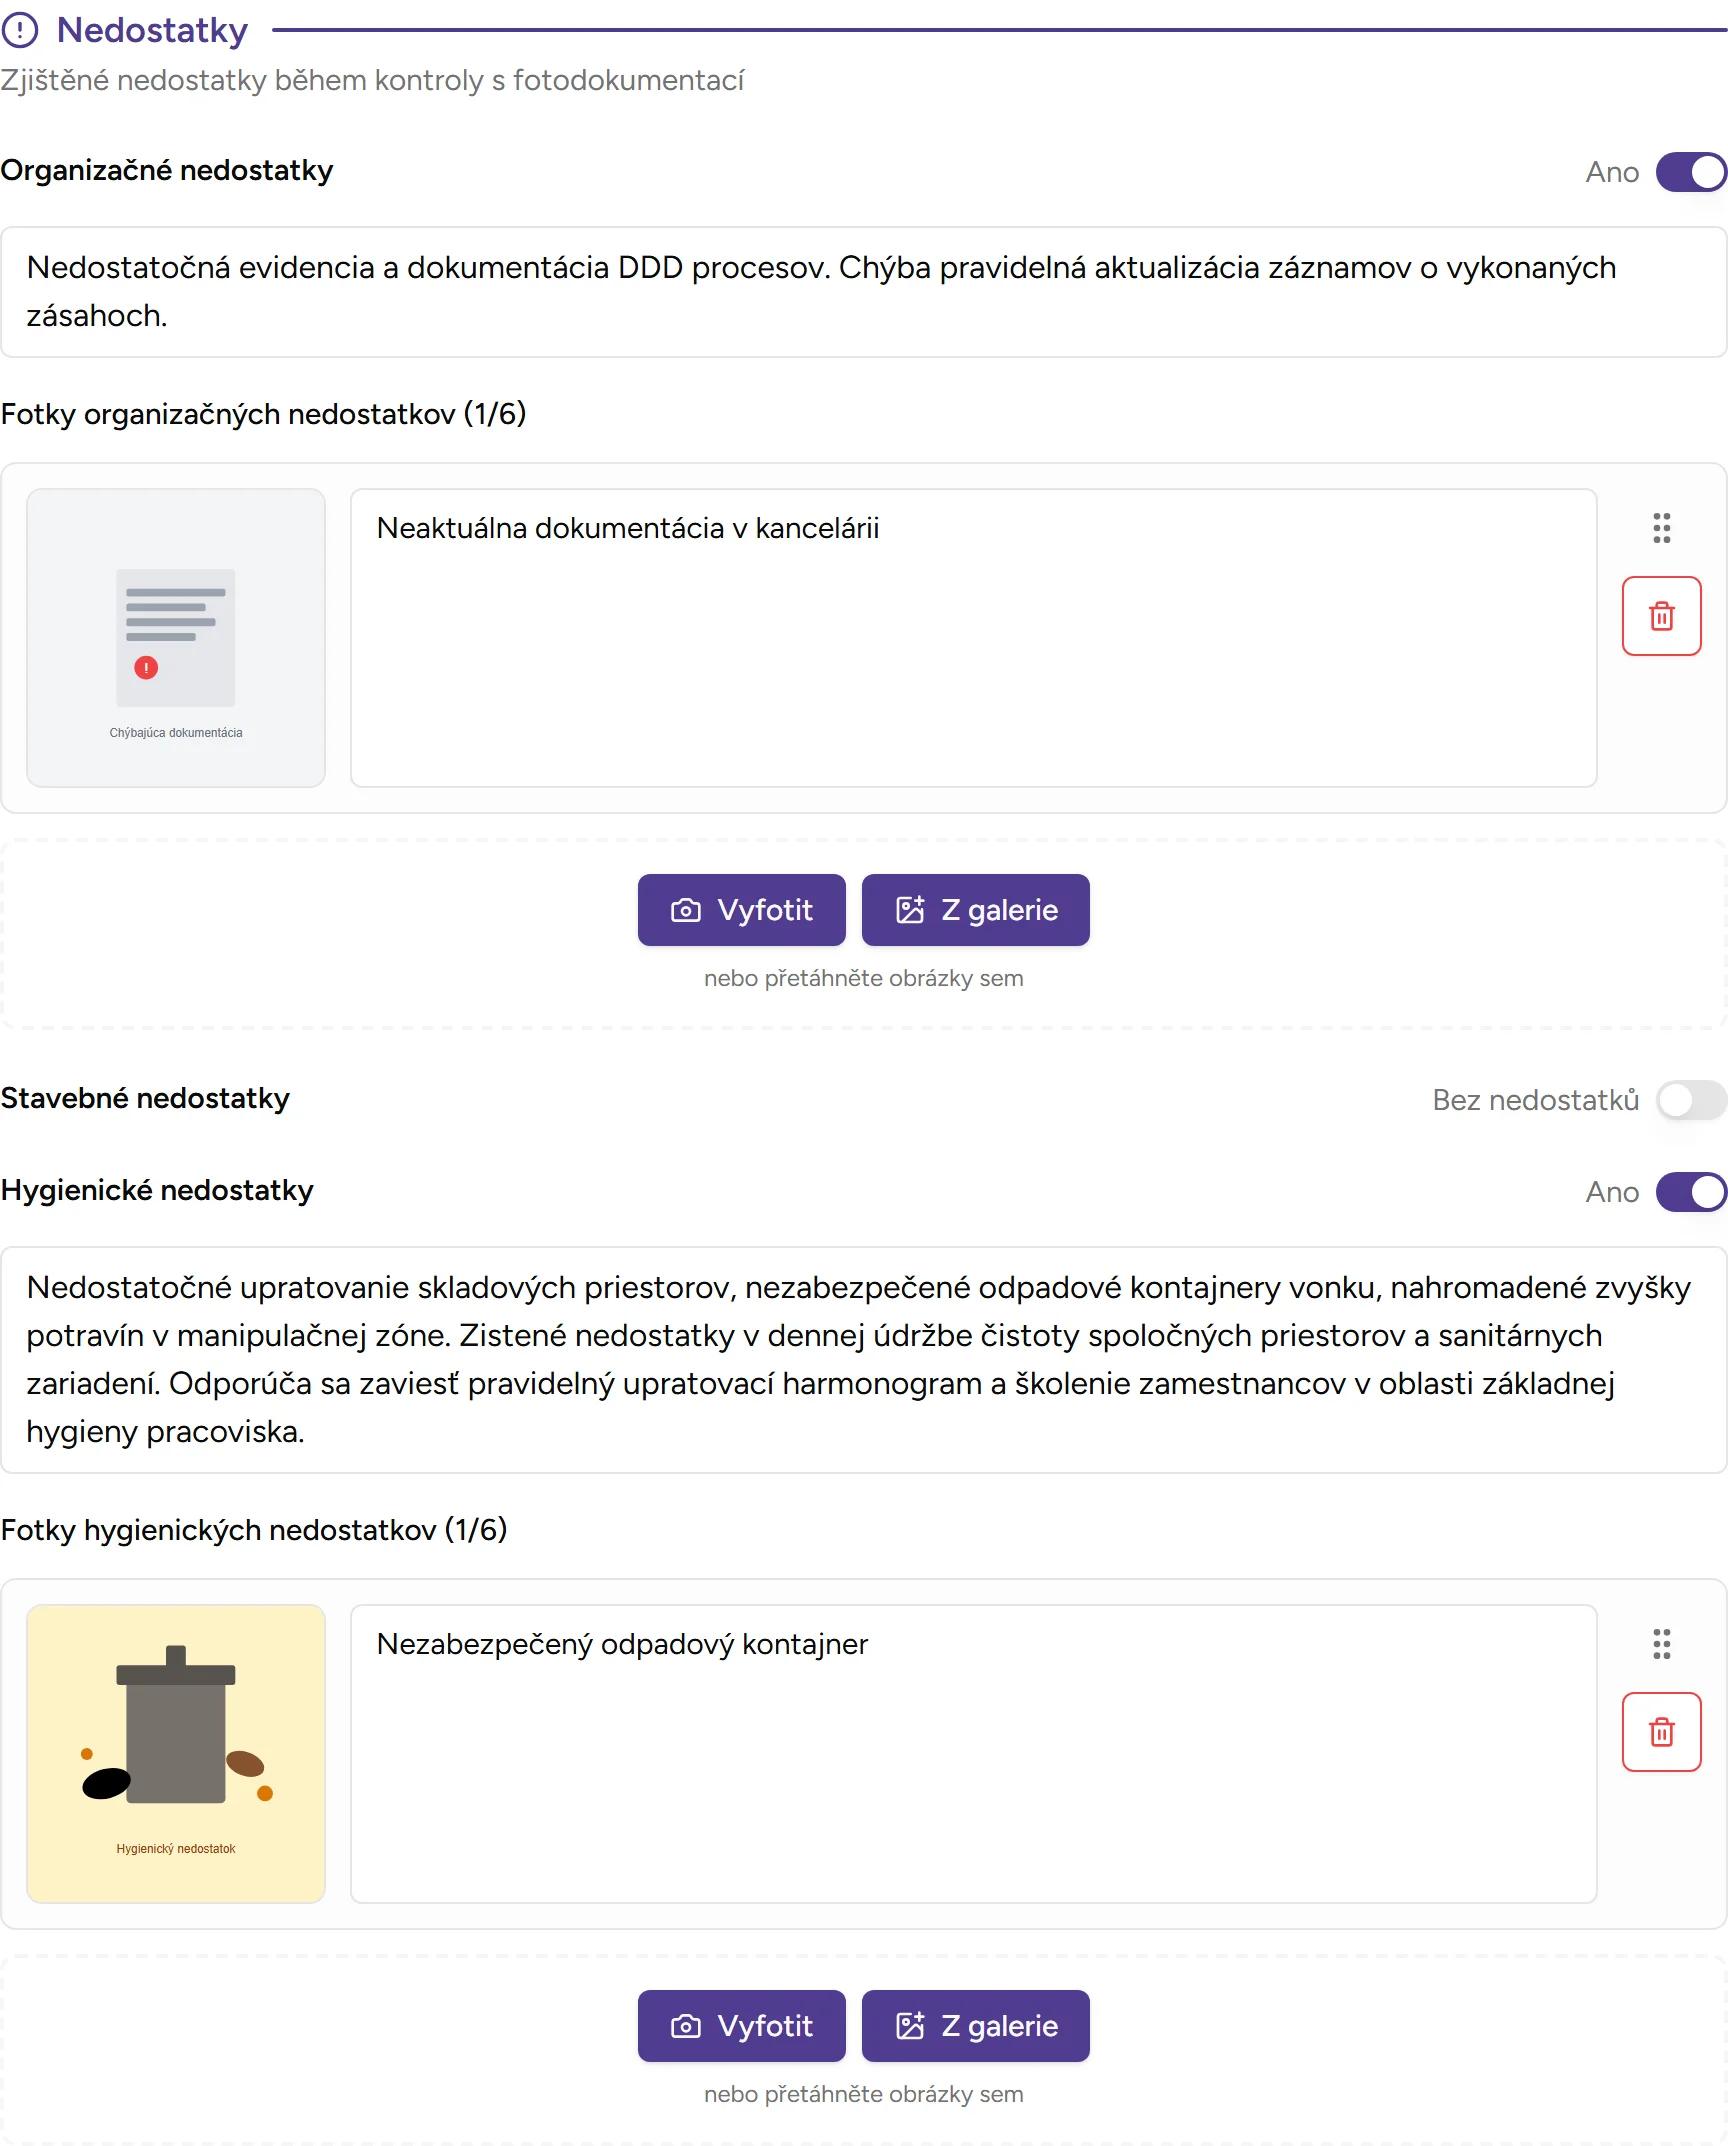Disable the Organizačné nedostatky toggle
The width and height of the screenshot is (1728, 2146).
(x=1690, y=172)
